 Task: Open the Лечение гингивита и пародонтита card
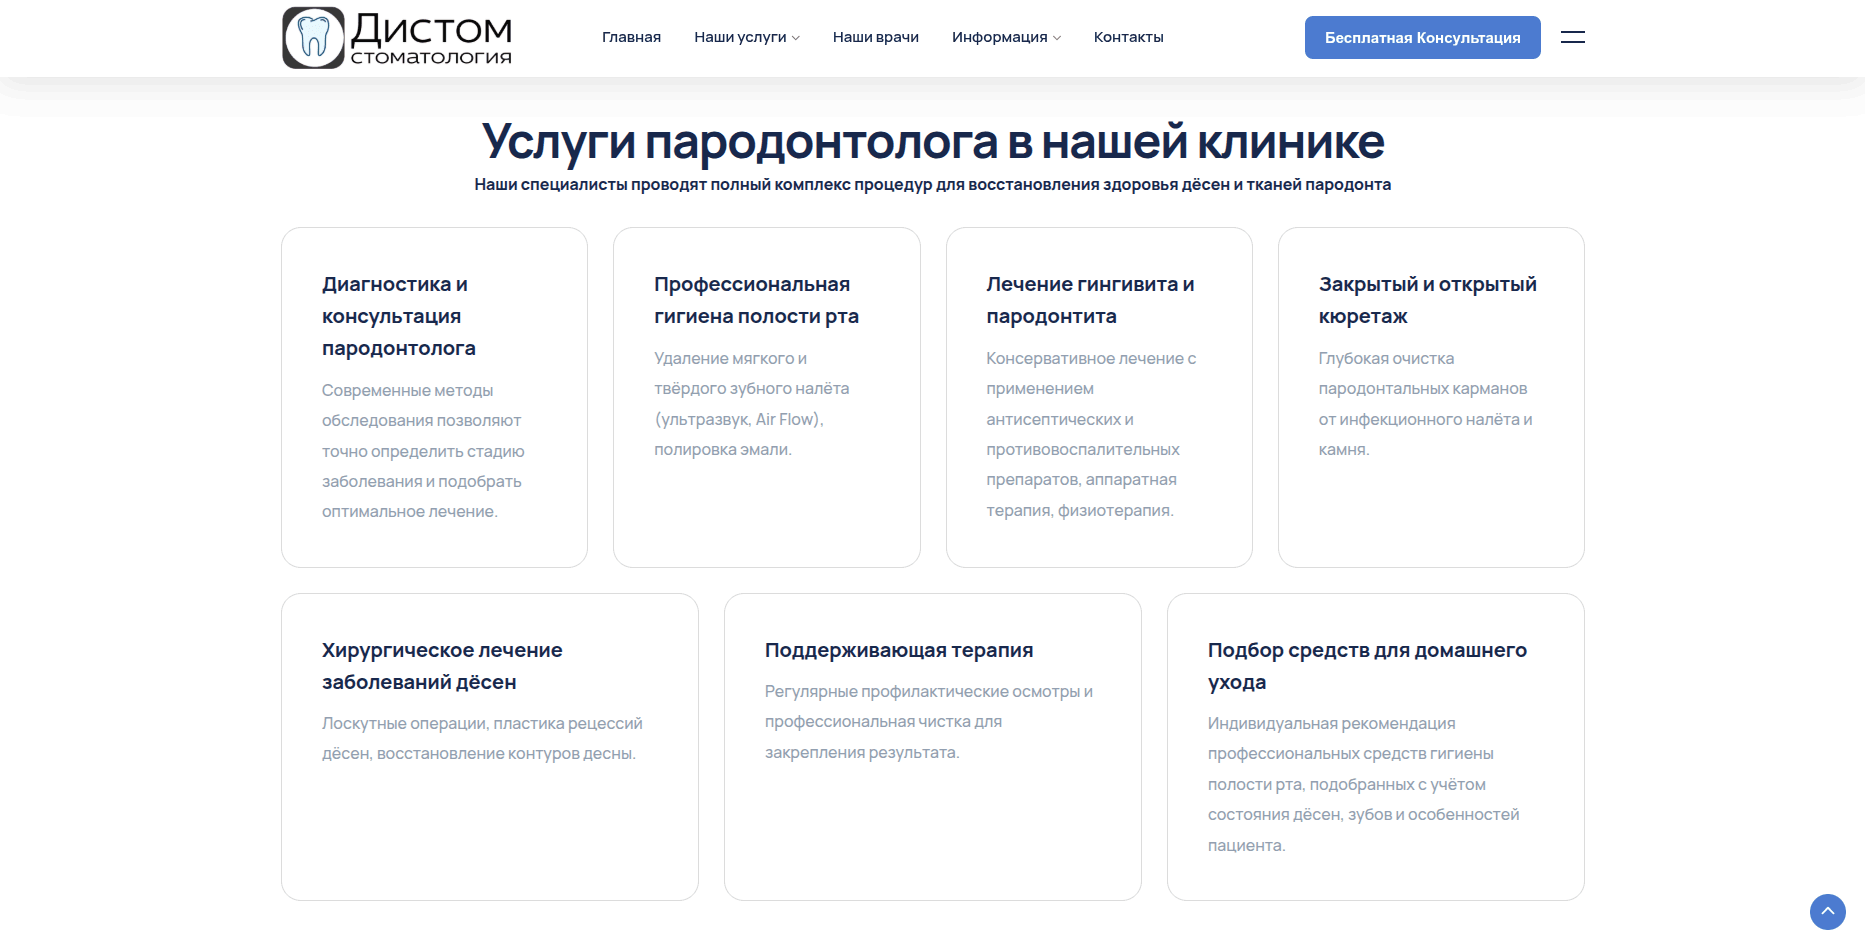point(1098,397)
